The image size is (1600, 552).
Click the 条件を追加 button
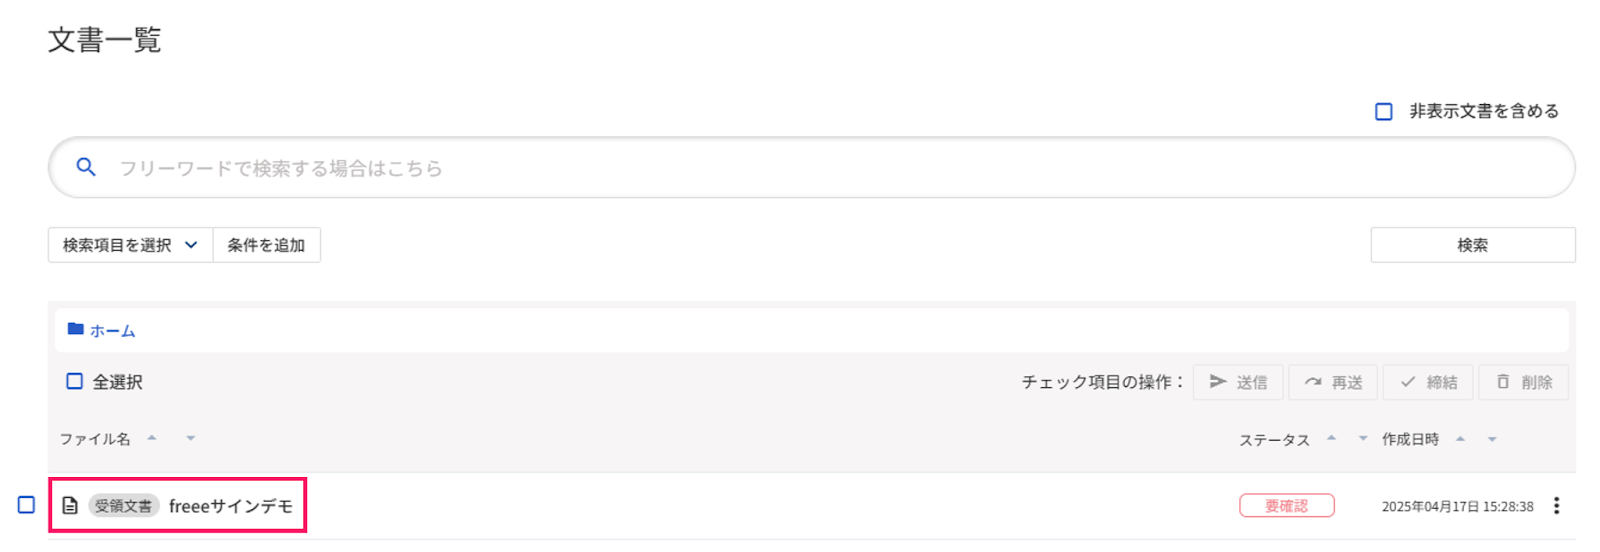[x=266, y=245]
